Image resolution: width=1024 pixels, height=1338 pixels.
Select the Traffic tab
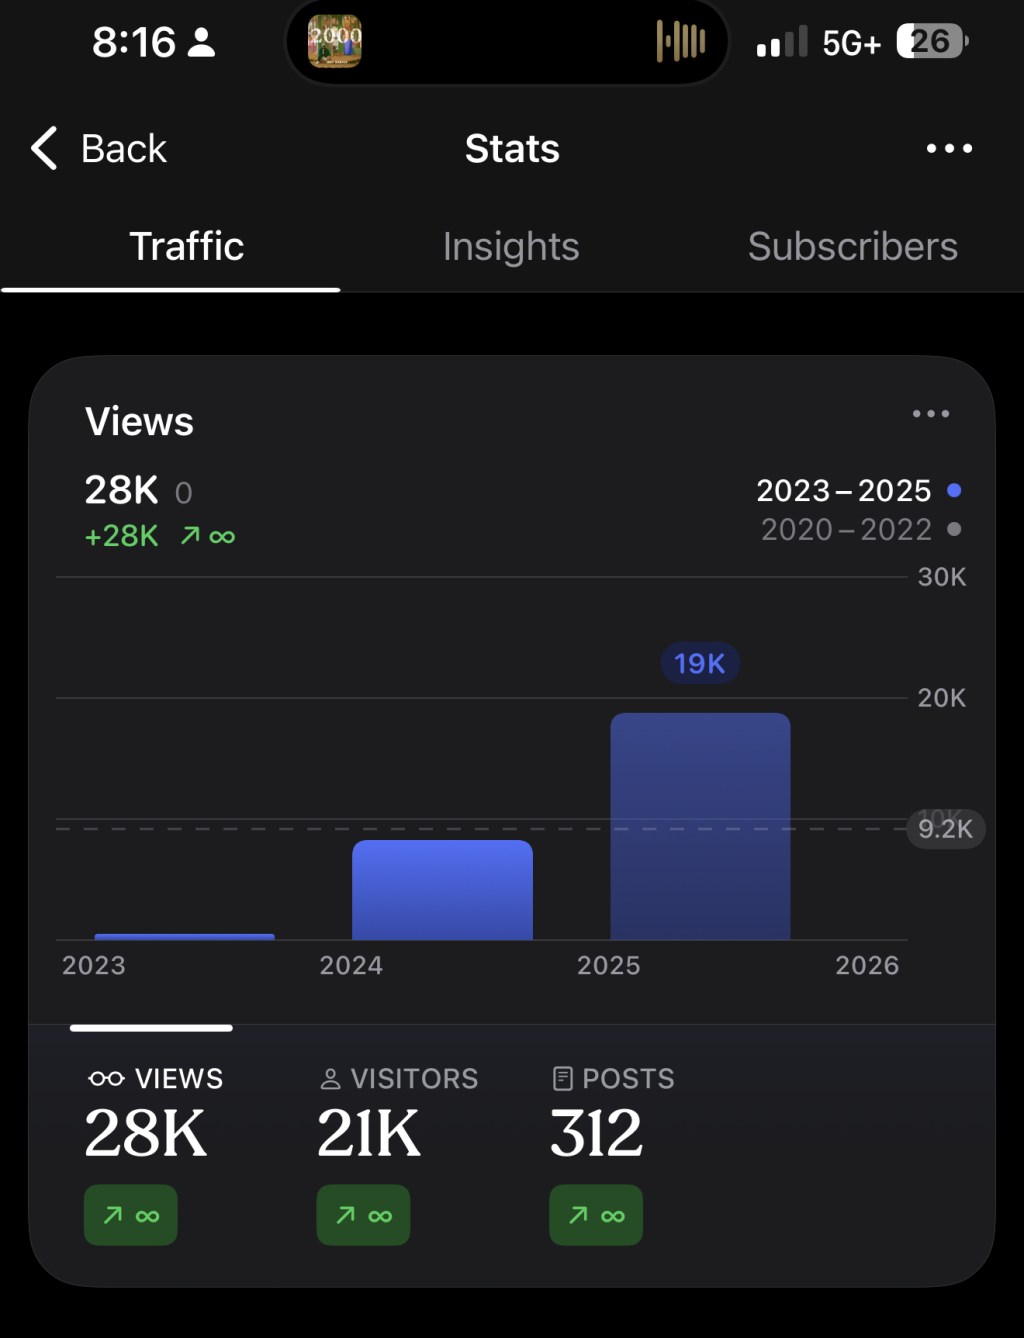pos(187,247)
